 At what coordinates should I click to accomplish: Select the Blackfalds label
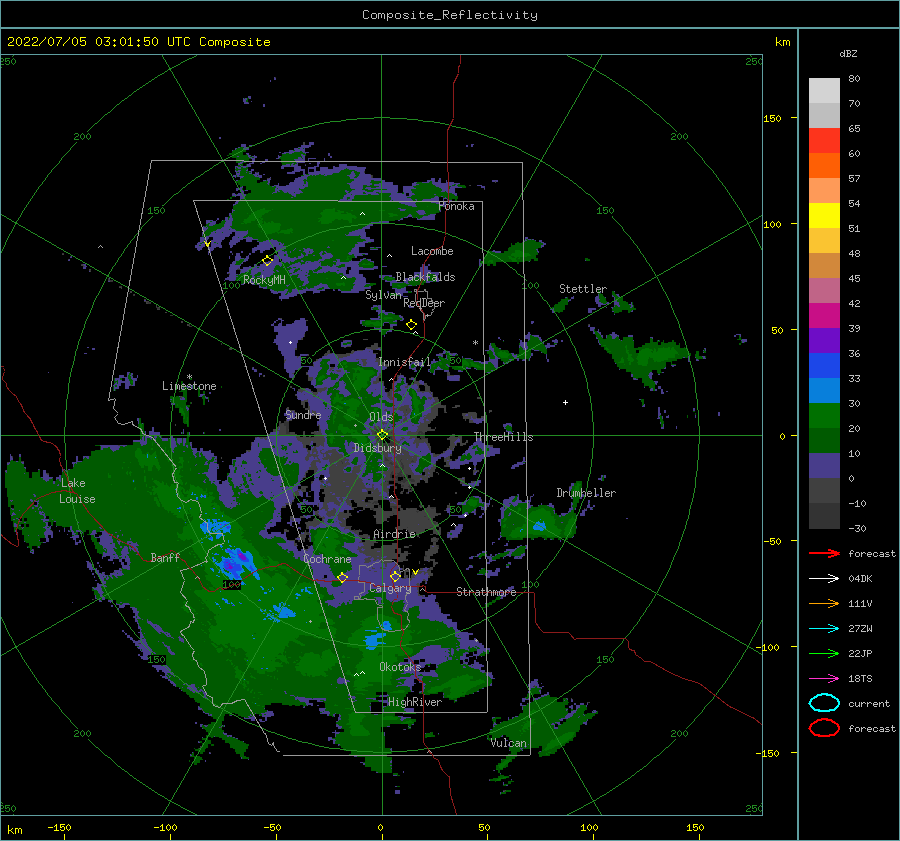click(x=425, y=277)
